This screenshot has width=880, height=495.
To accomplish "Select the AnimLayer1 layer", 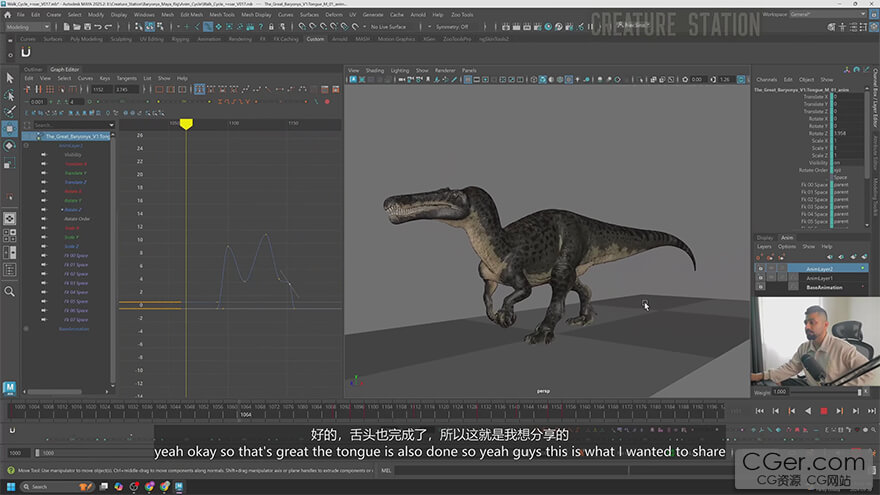I will pyautogui.click(x=819, y=278).
